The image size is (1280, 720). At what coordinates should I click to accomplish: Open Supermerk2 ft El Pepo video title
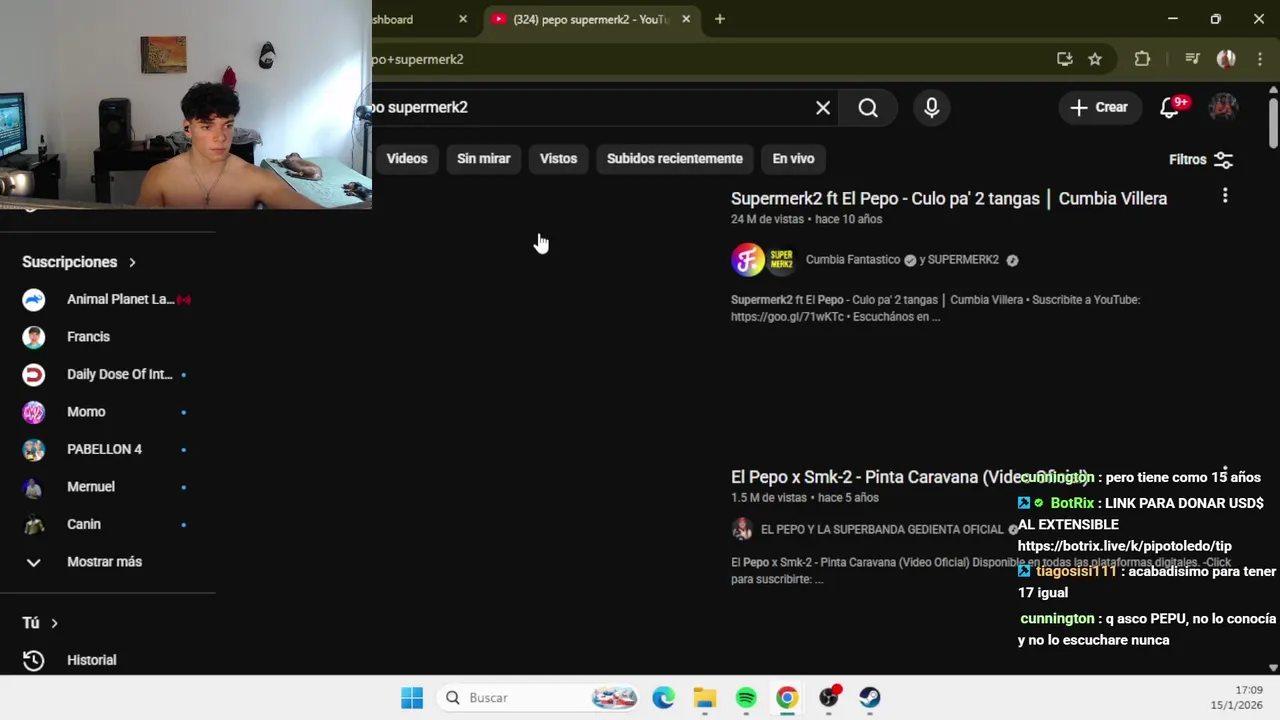pyautogui.click(x=949, y=199)
